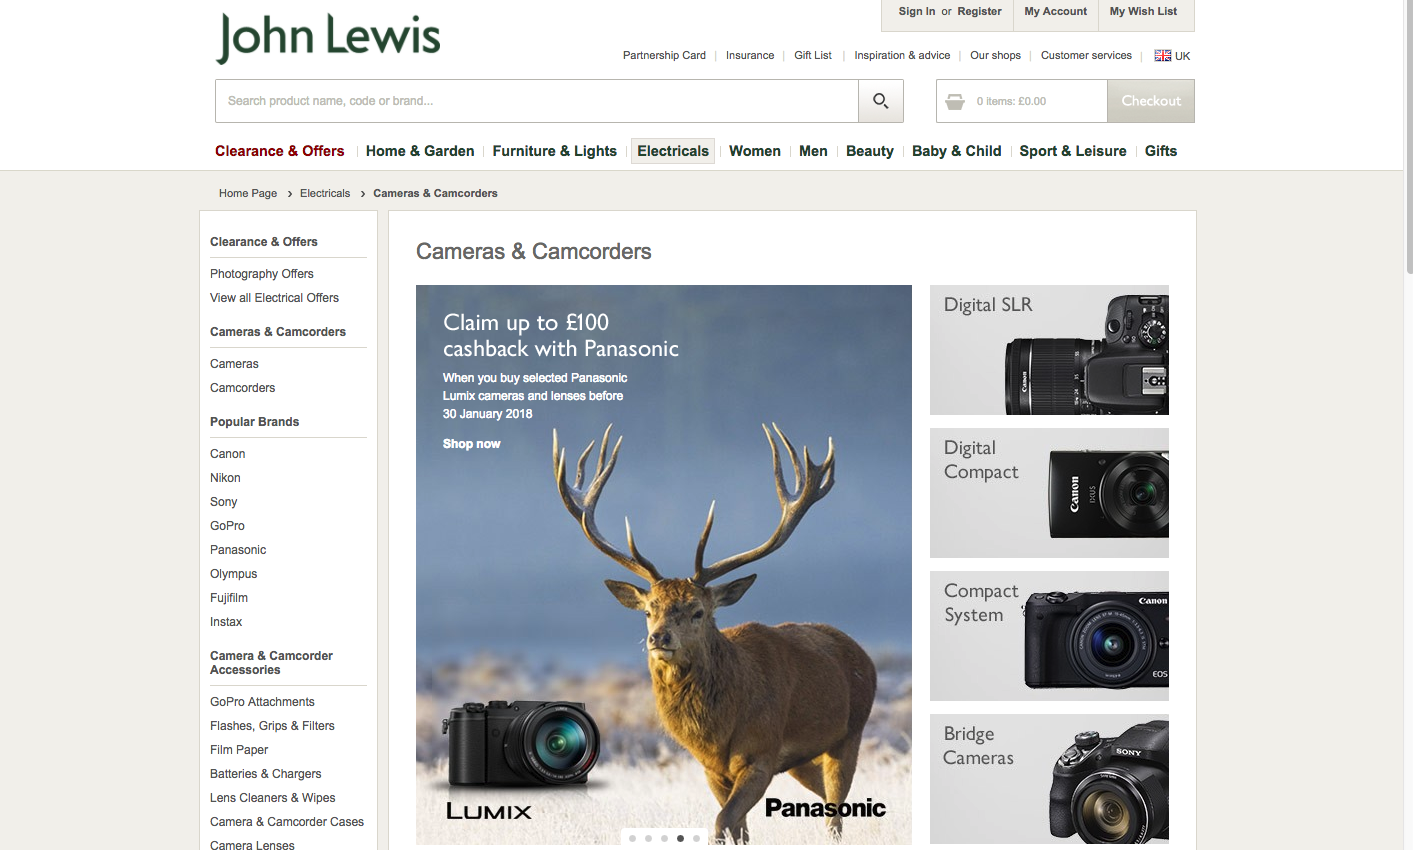Open Photography Offers in sidebar
The image size is (1413, 850).
coord(262,274)
